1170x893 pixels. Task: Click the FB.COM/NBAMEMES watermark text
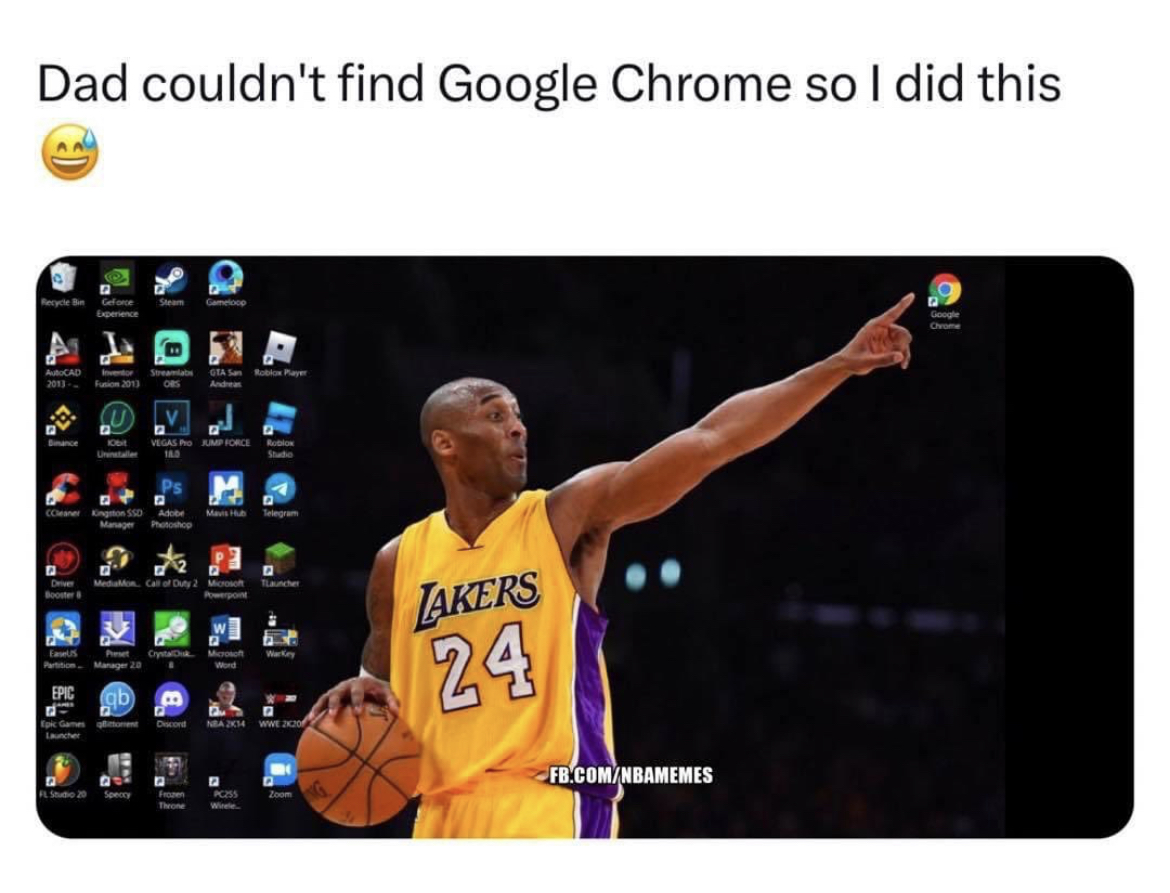pos(631,775)
